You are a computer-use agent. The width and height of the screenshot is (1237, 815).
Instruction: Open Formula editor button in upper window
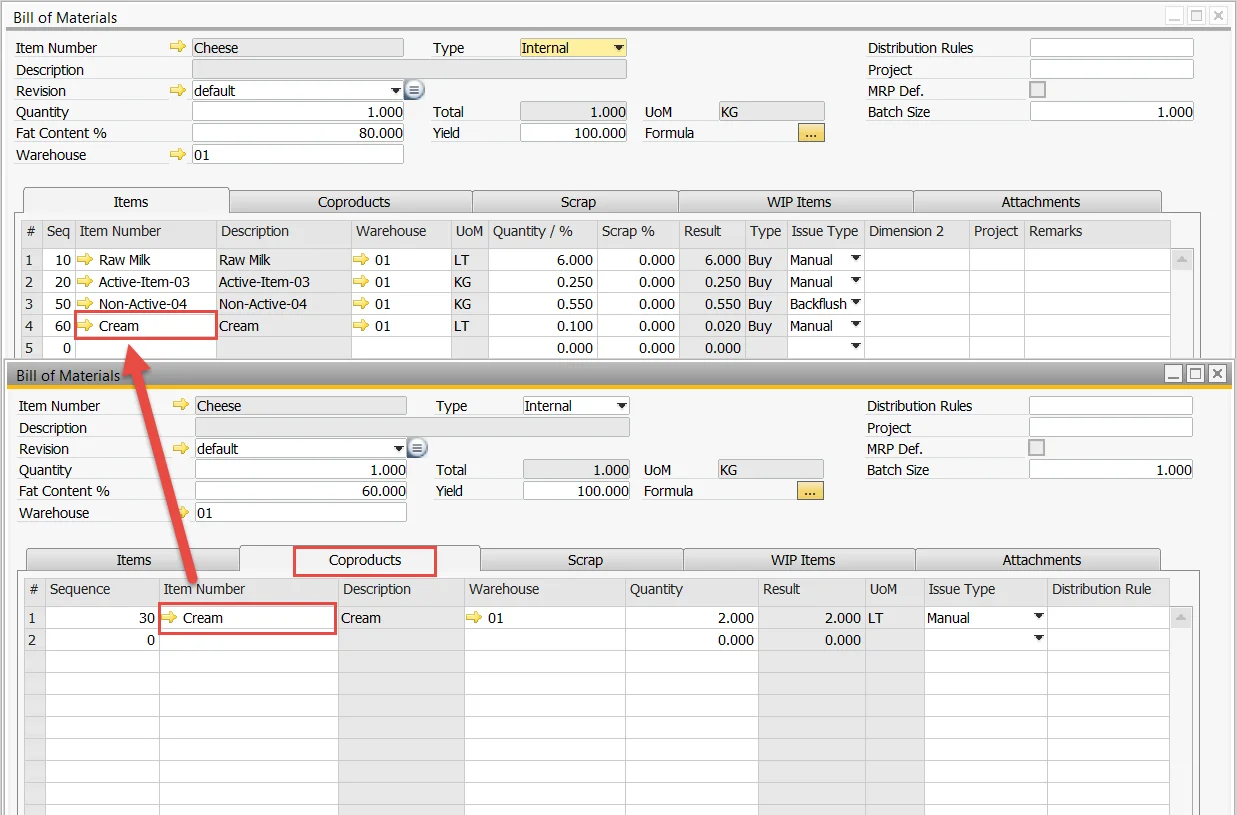click(x=811, y=132)
